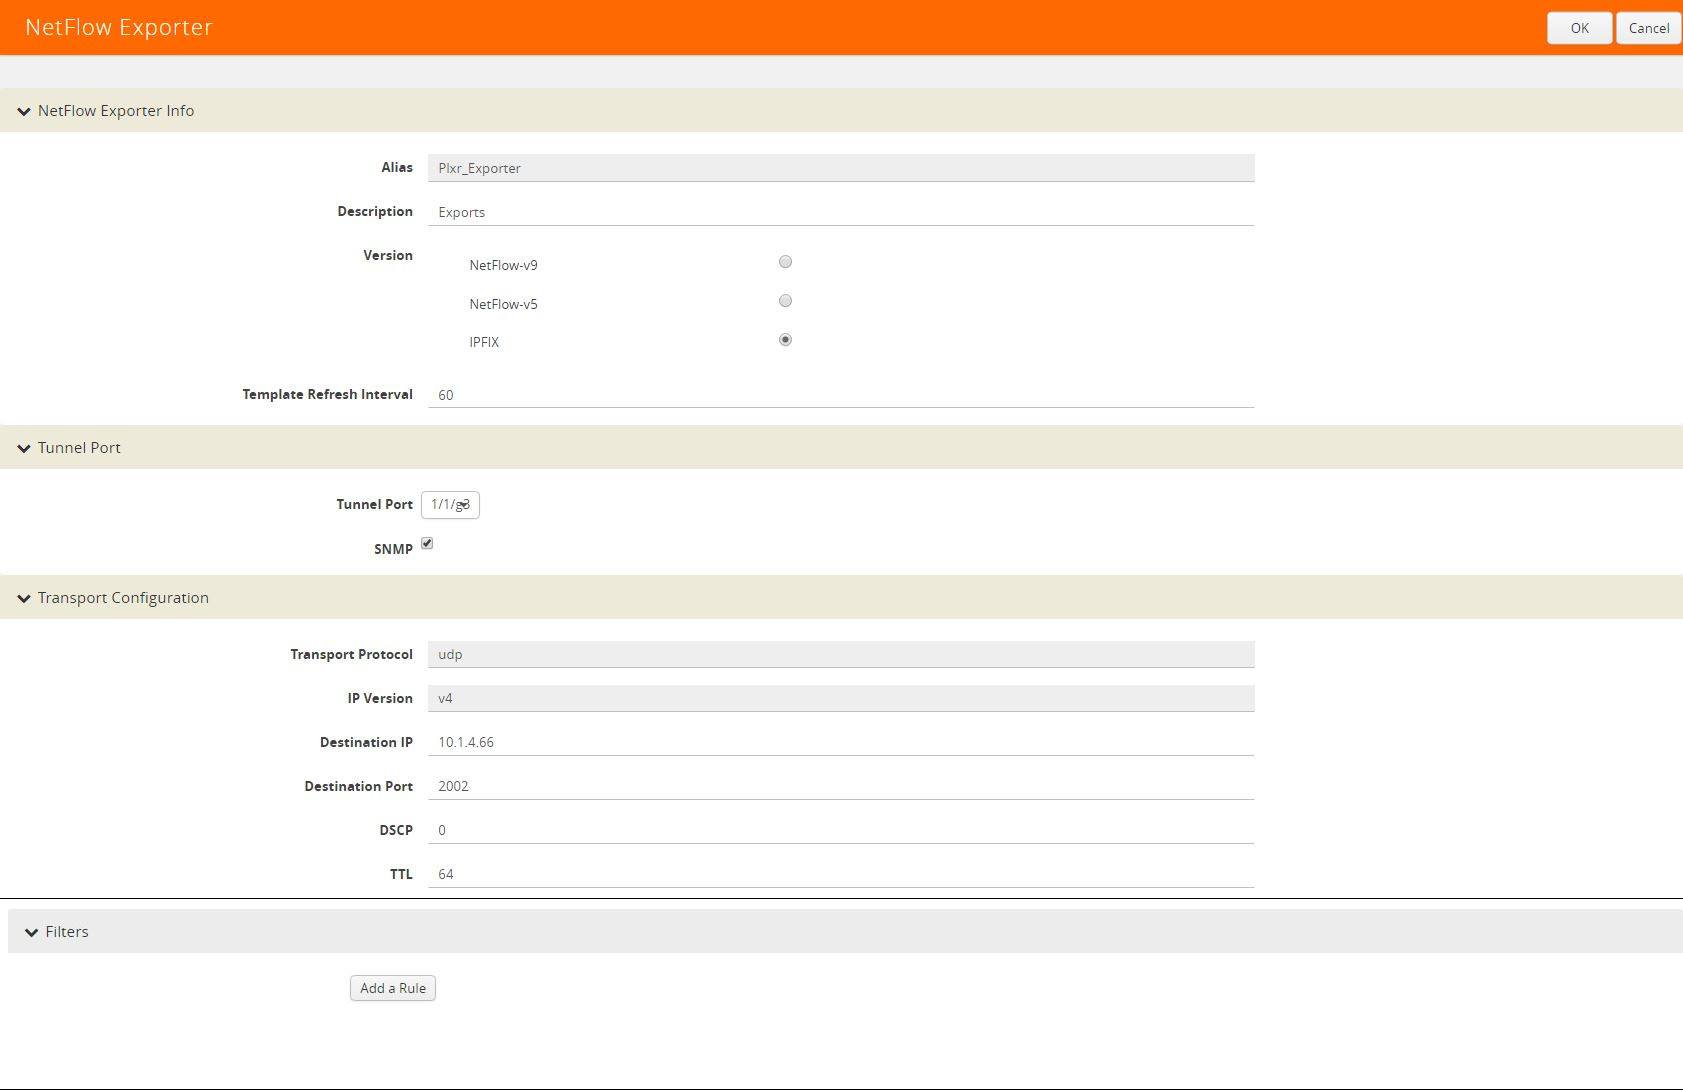Screen dimensions: 1683x1090
Task: Click the Destination IP label
Action: [366, 742]
